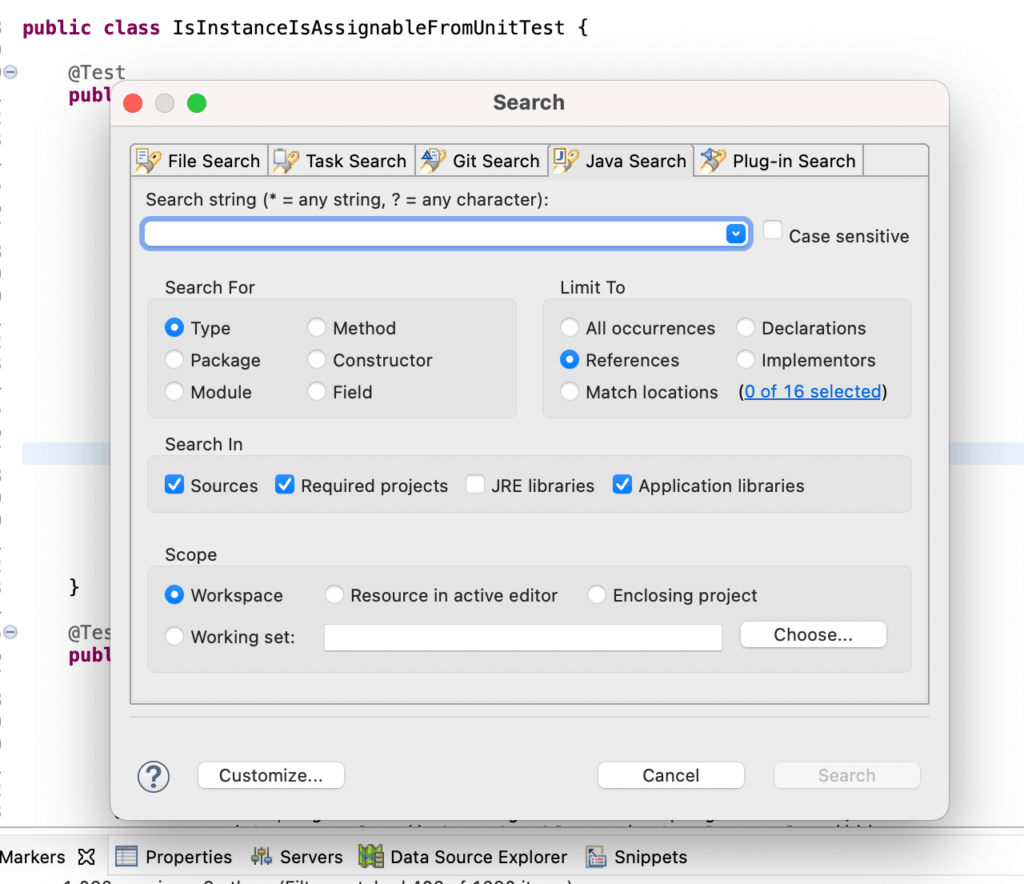Click inside the Working set field
The height and width of the screenshot is (884, 1024).
click(522, 637)
